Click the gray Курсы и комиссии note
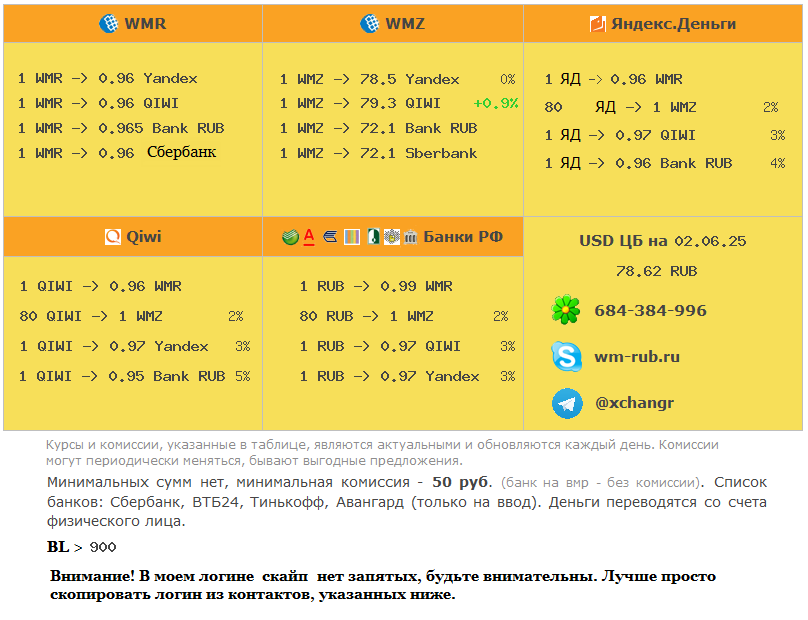Screen dimensions: 808x620 (x=382, y=453)
